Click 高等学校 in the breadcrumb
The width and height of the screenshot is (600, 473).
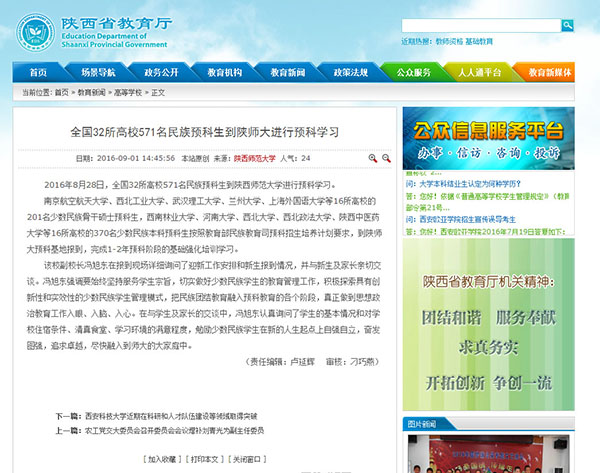pos(129,92)
